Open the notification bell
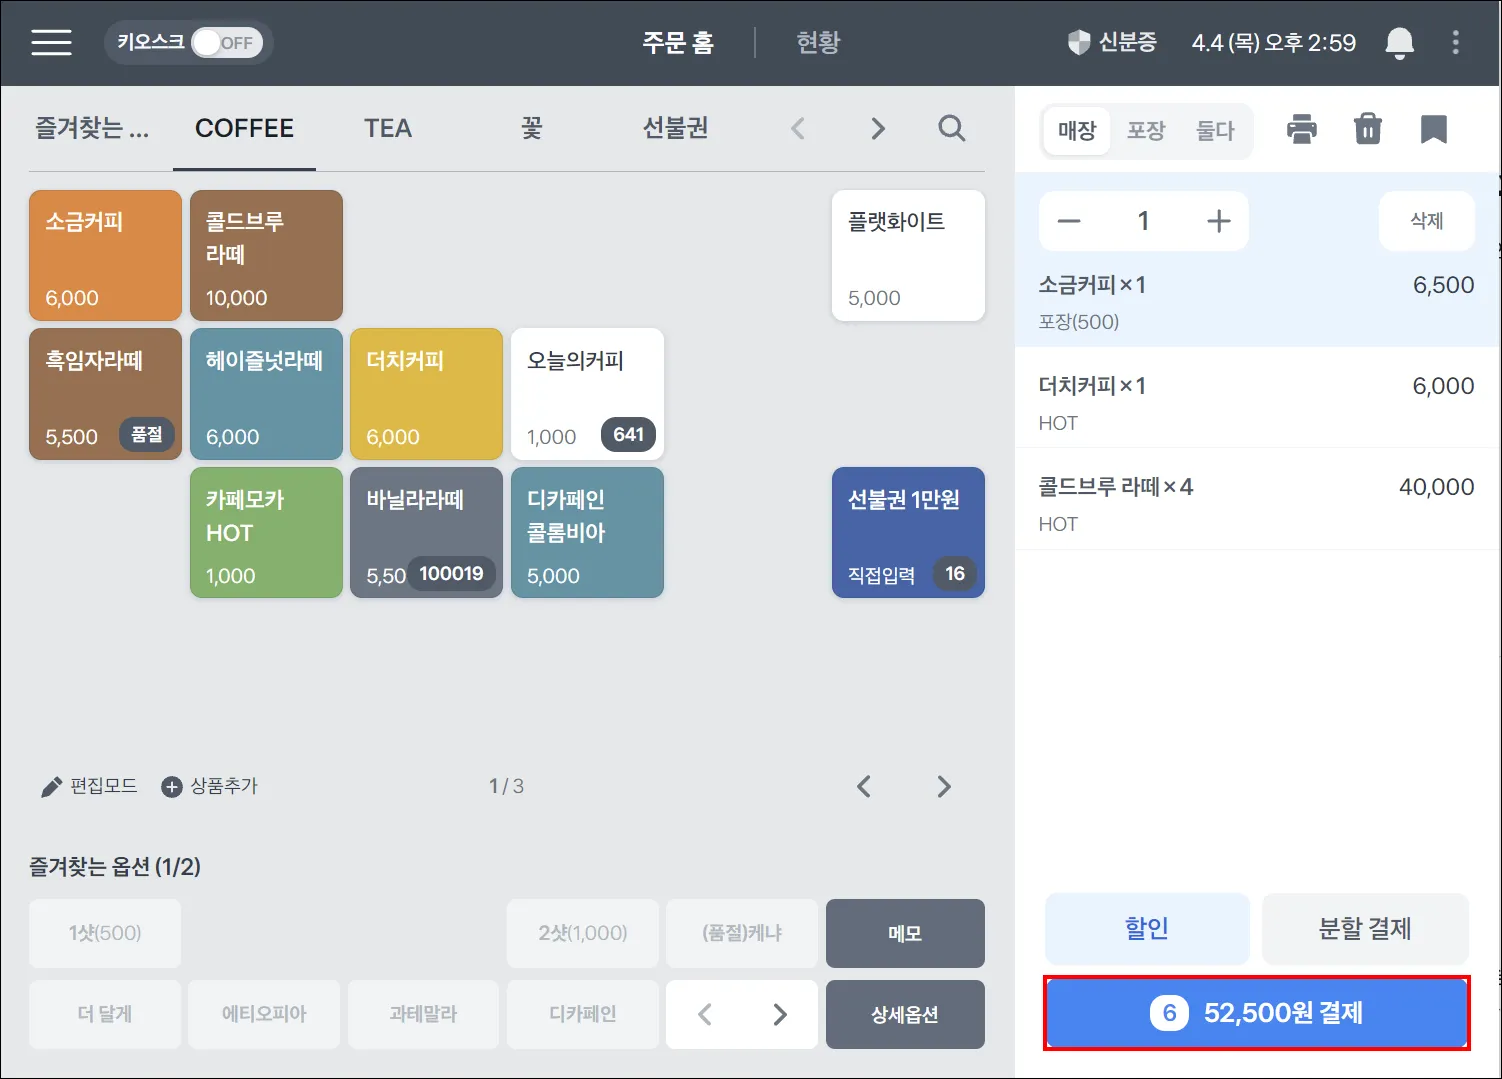The height and width of the screenshot is (1079, 1502). (1399, 42)
